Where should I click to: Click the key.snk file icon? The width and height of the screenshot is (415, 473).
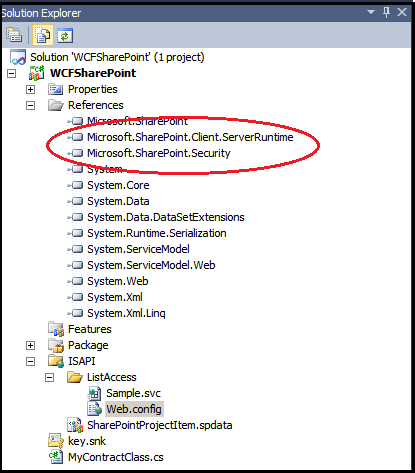tap(56, 441)
